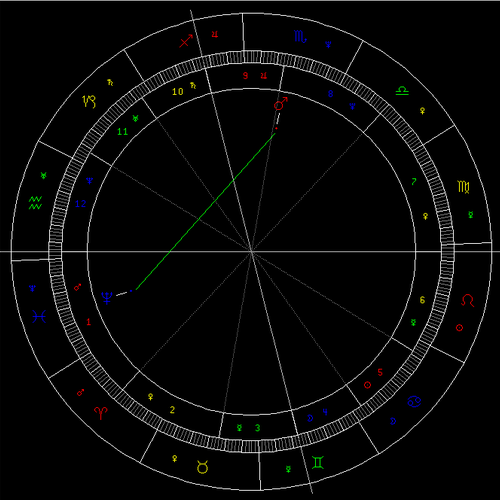The width and height of the screenshot is (500, 500).
Task: Click house number 7 label
Action: pyautogui.click(x=414, y=182)
